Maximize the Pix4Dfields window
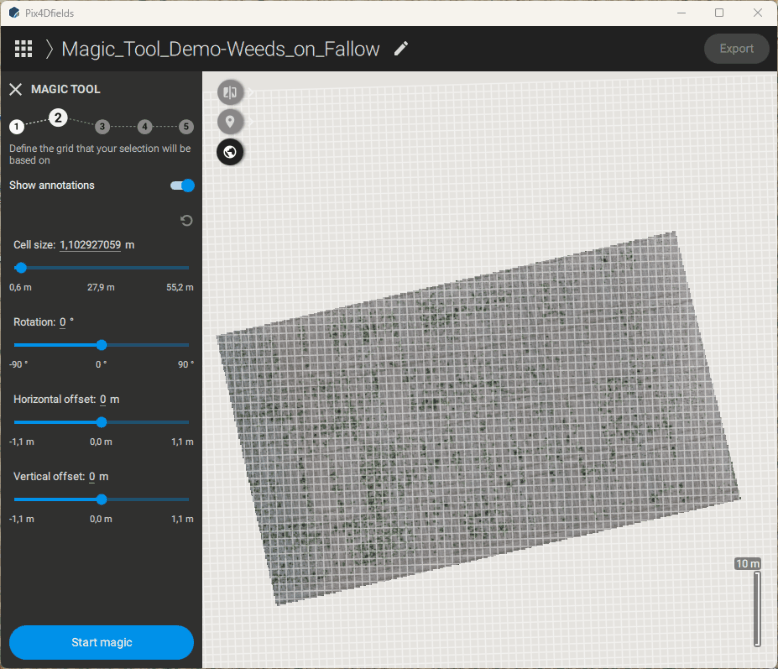 [x=719, y=13]
